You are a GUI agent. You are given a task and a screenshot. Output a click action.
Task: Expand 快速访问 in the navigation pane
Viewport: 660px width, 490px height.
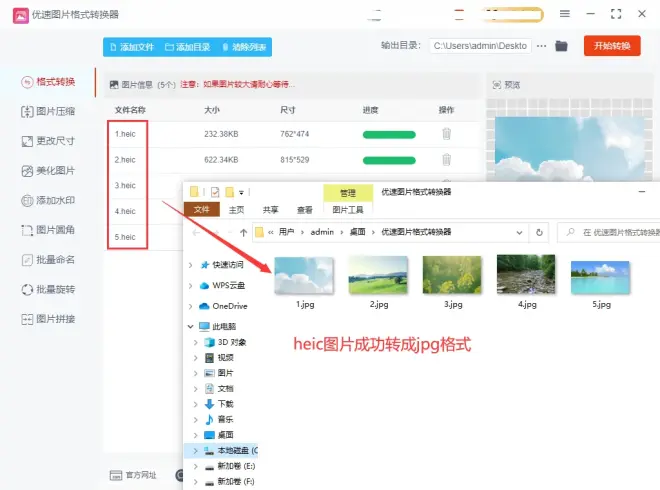click(190, 265)
